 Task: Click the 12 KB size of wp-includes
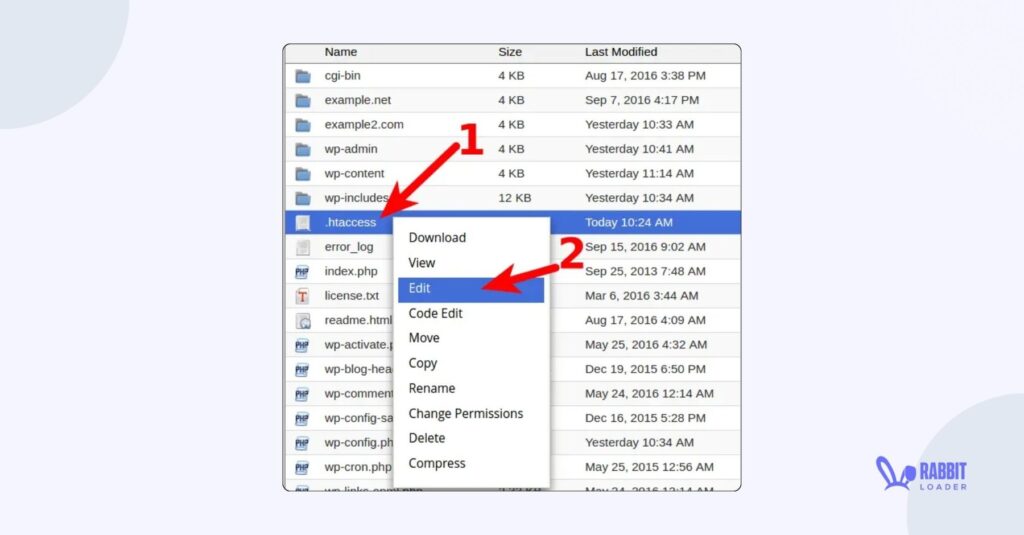tap(515, 198)
